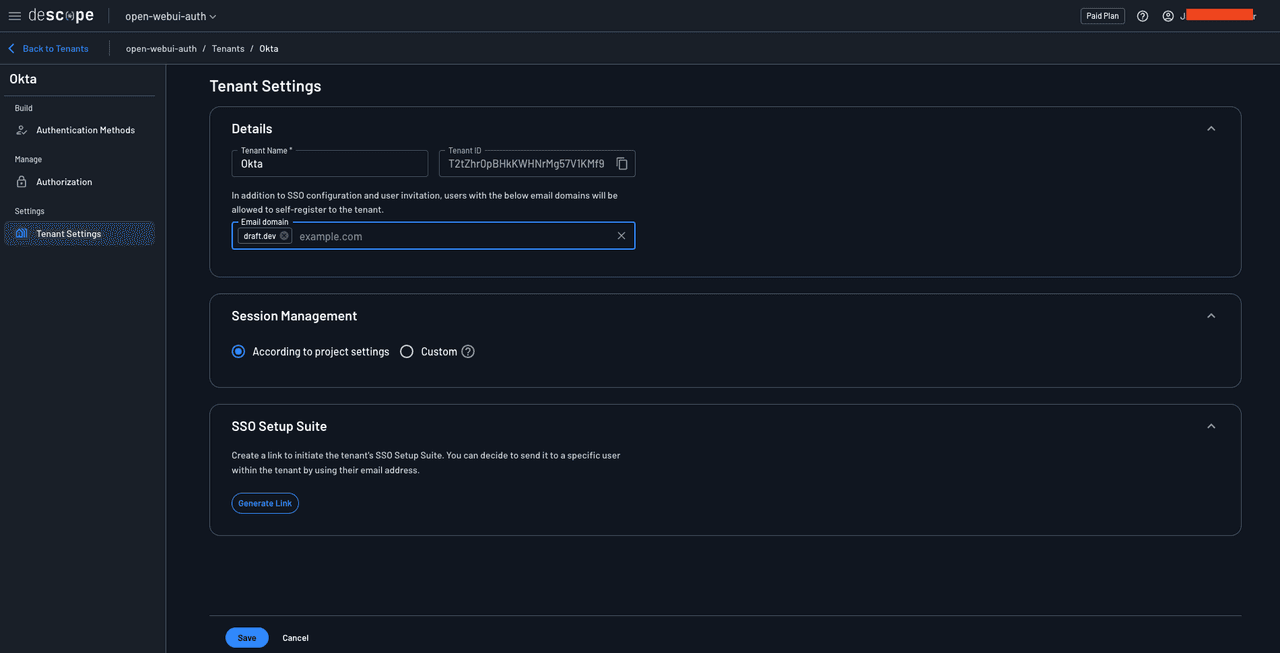Click the Custom session help tooltip icon
This screenshot has width=1280, height=653.
468,352
